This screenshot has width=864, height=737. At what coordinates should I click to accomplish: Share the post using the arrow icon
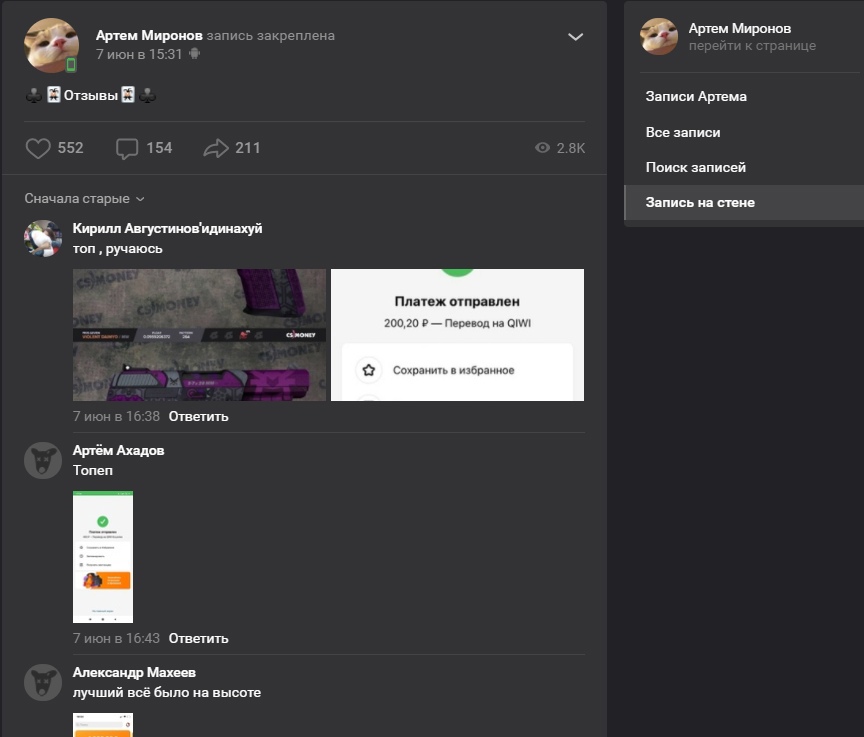pos(216,148)
